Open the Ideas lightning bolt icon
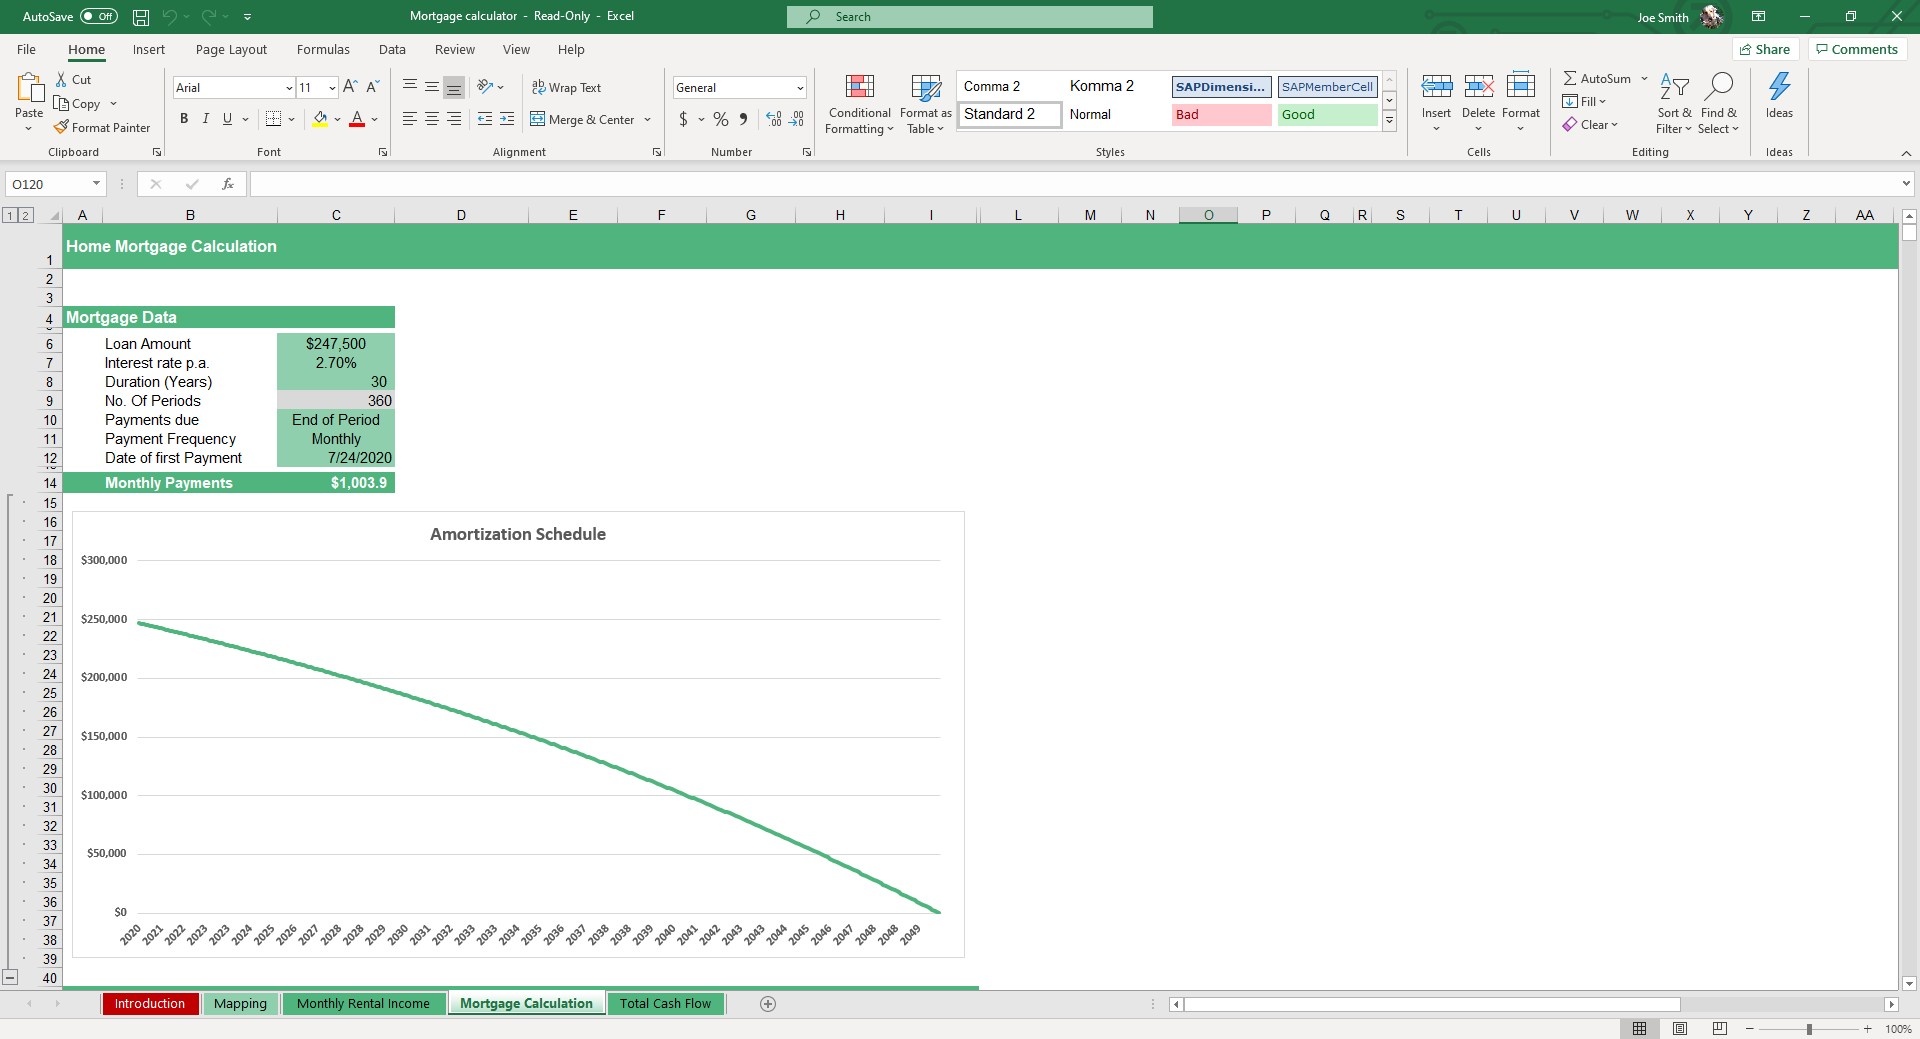The image size is (1920, 1039). (x=1779, y=88)
